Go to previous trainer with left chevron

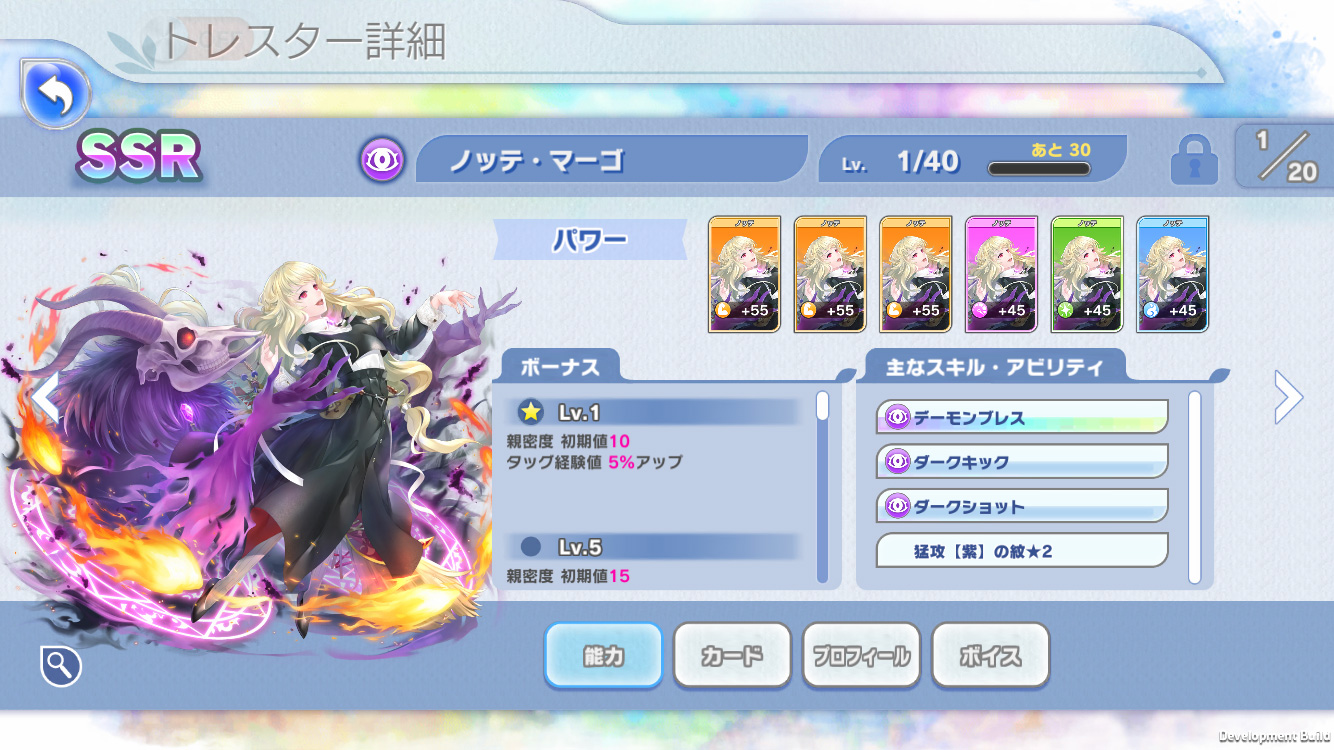(x=46, y=397)
